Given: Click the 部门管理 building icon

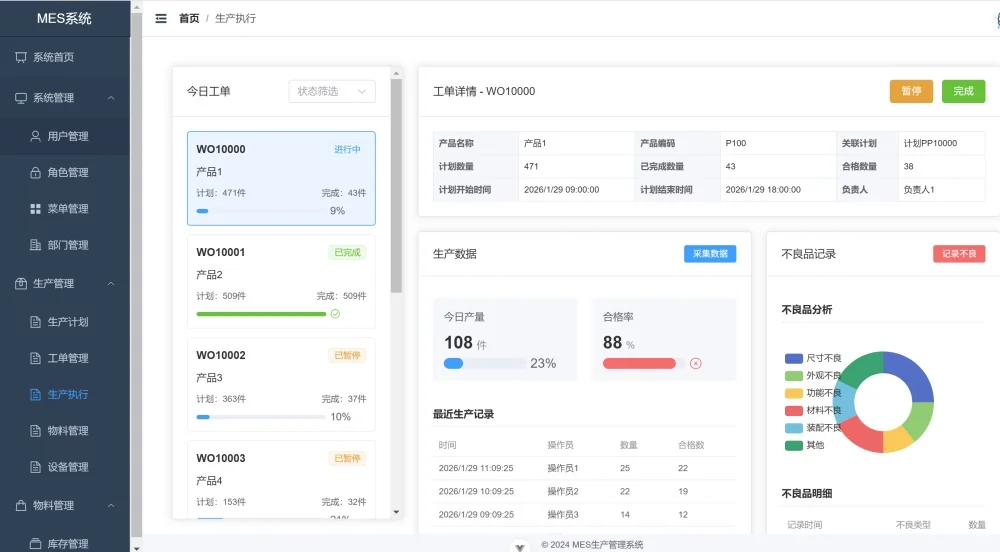Looking at the screenshot, I should point(36,245).
